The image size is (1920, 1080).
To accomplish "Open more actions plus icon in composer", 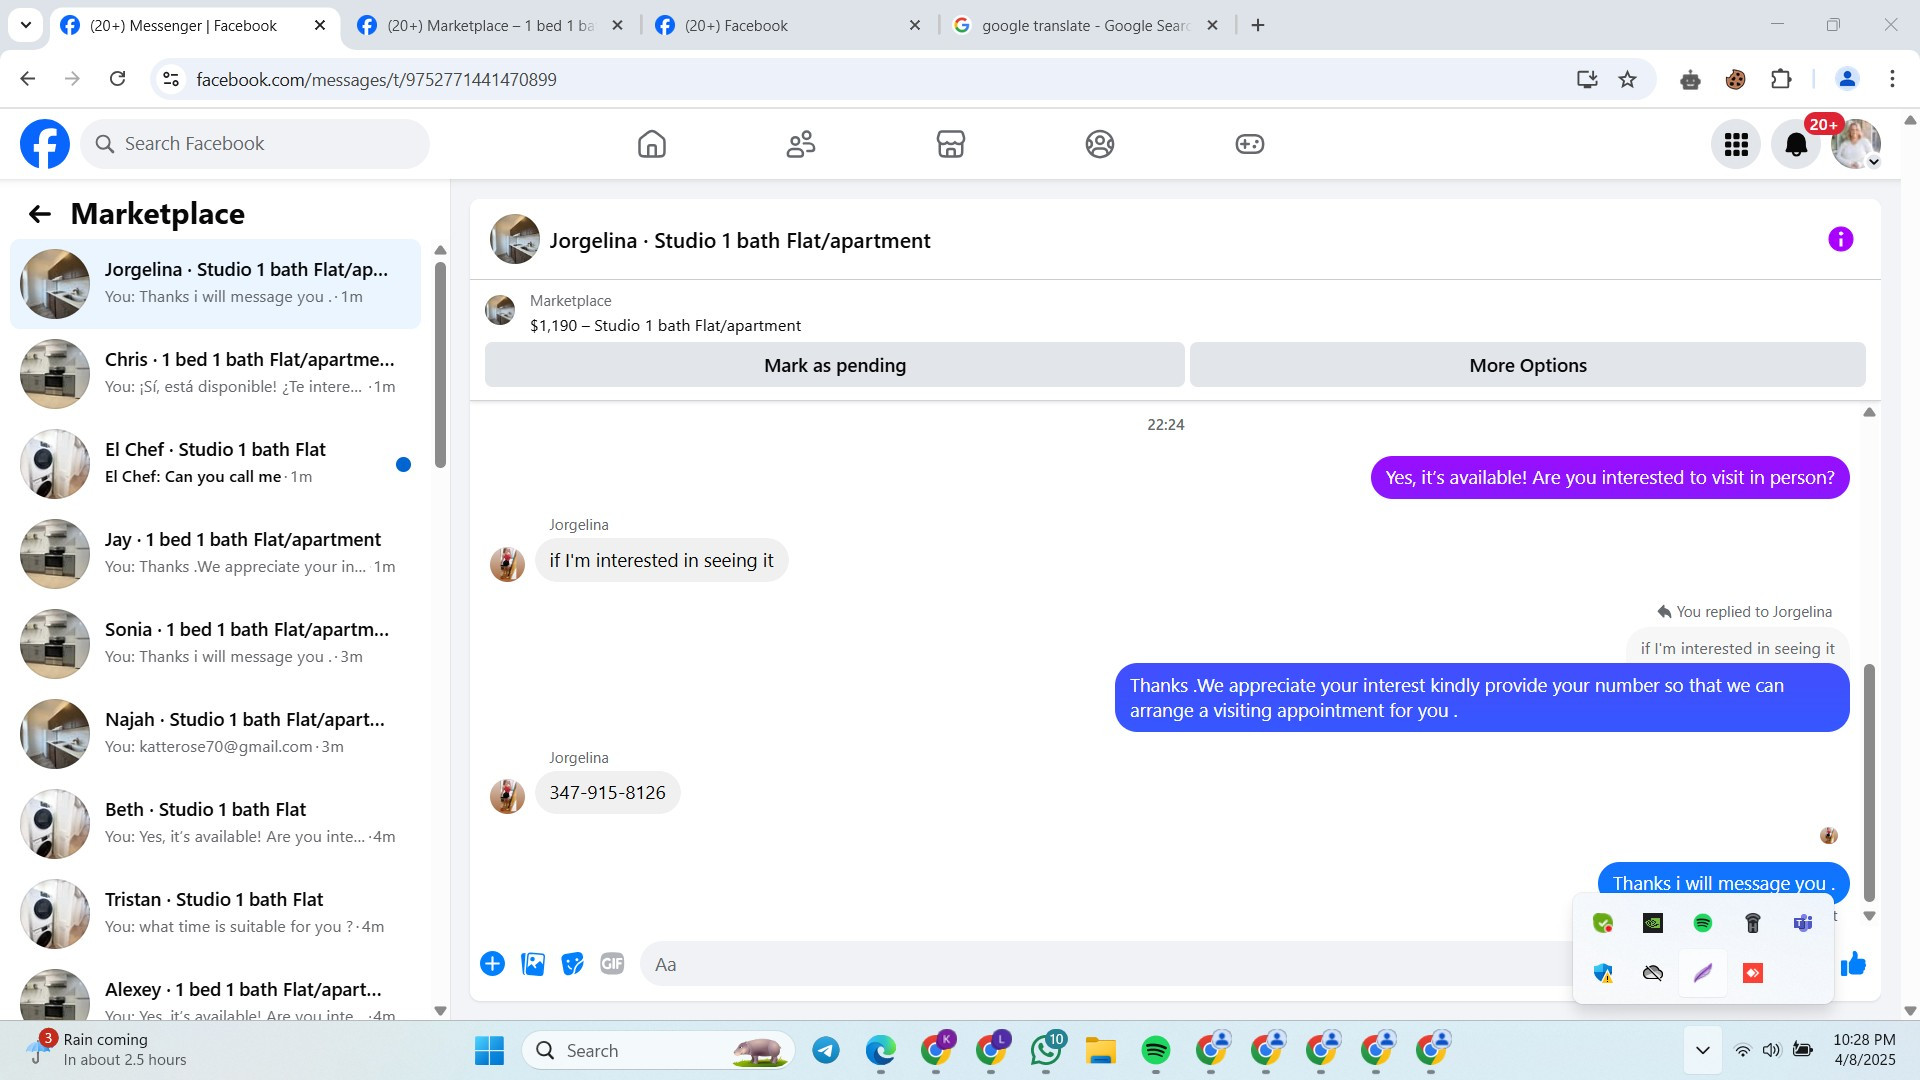I will click(492, 964).
